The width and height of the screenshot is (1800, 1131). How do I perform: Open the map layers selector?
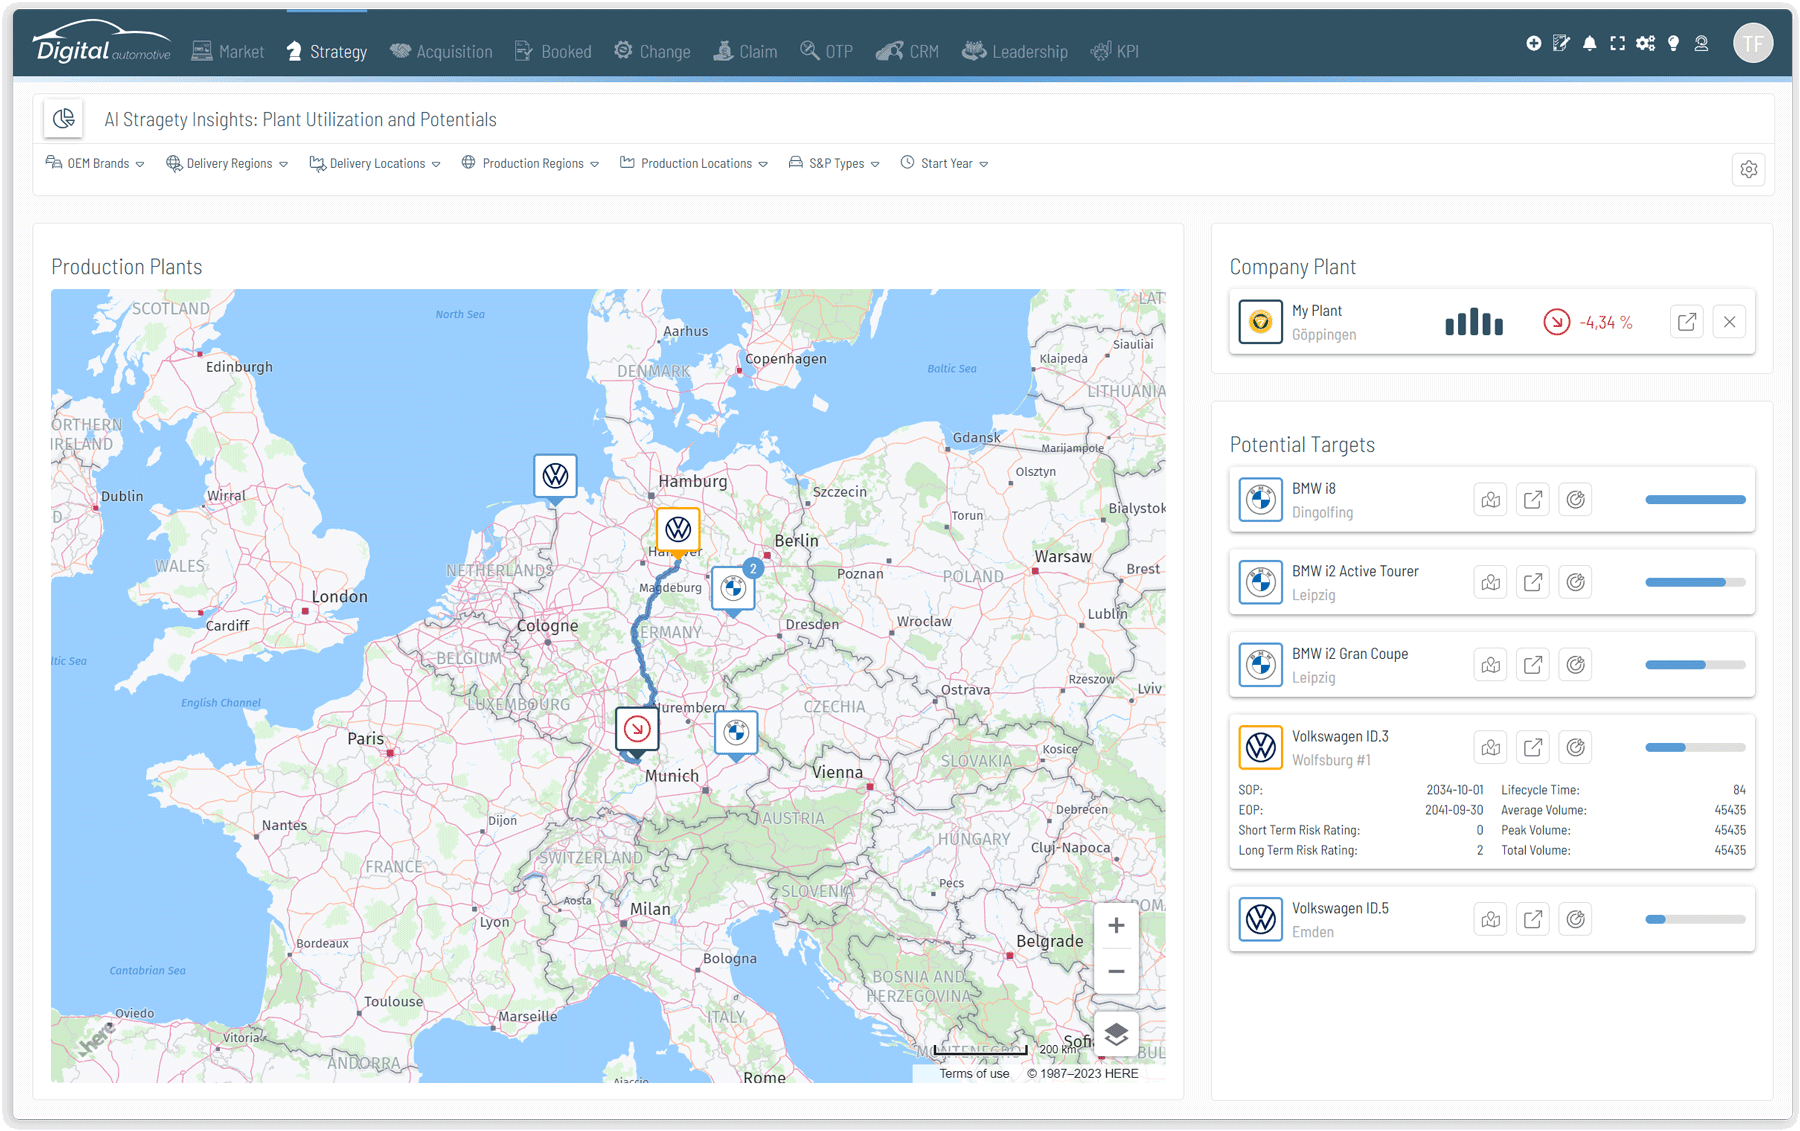pos(1116,1034)
